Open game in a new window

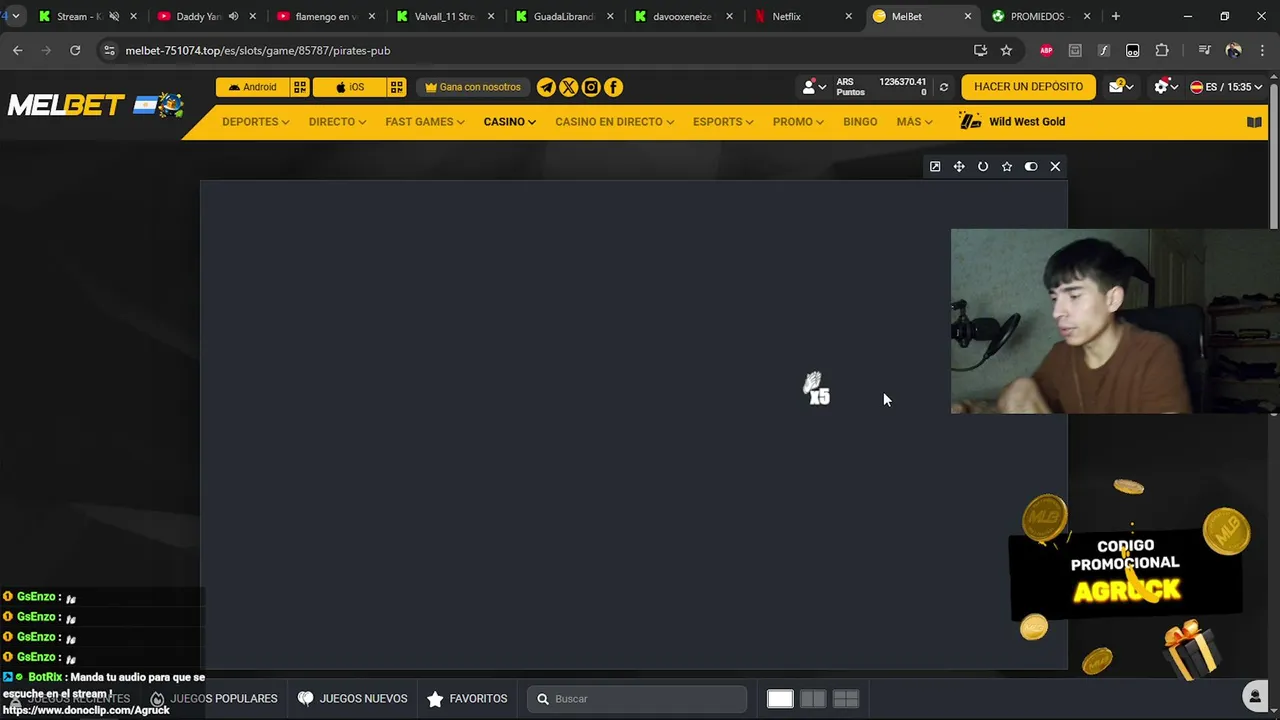[x=935, y=167]
